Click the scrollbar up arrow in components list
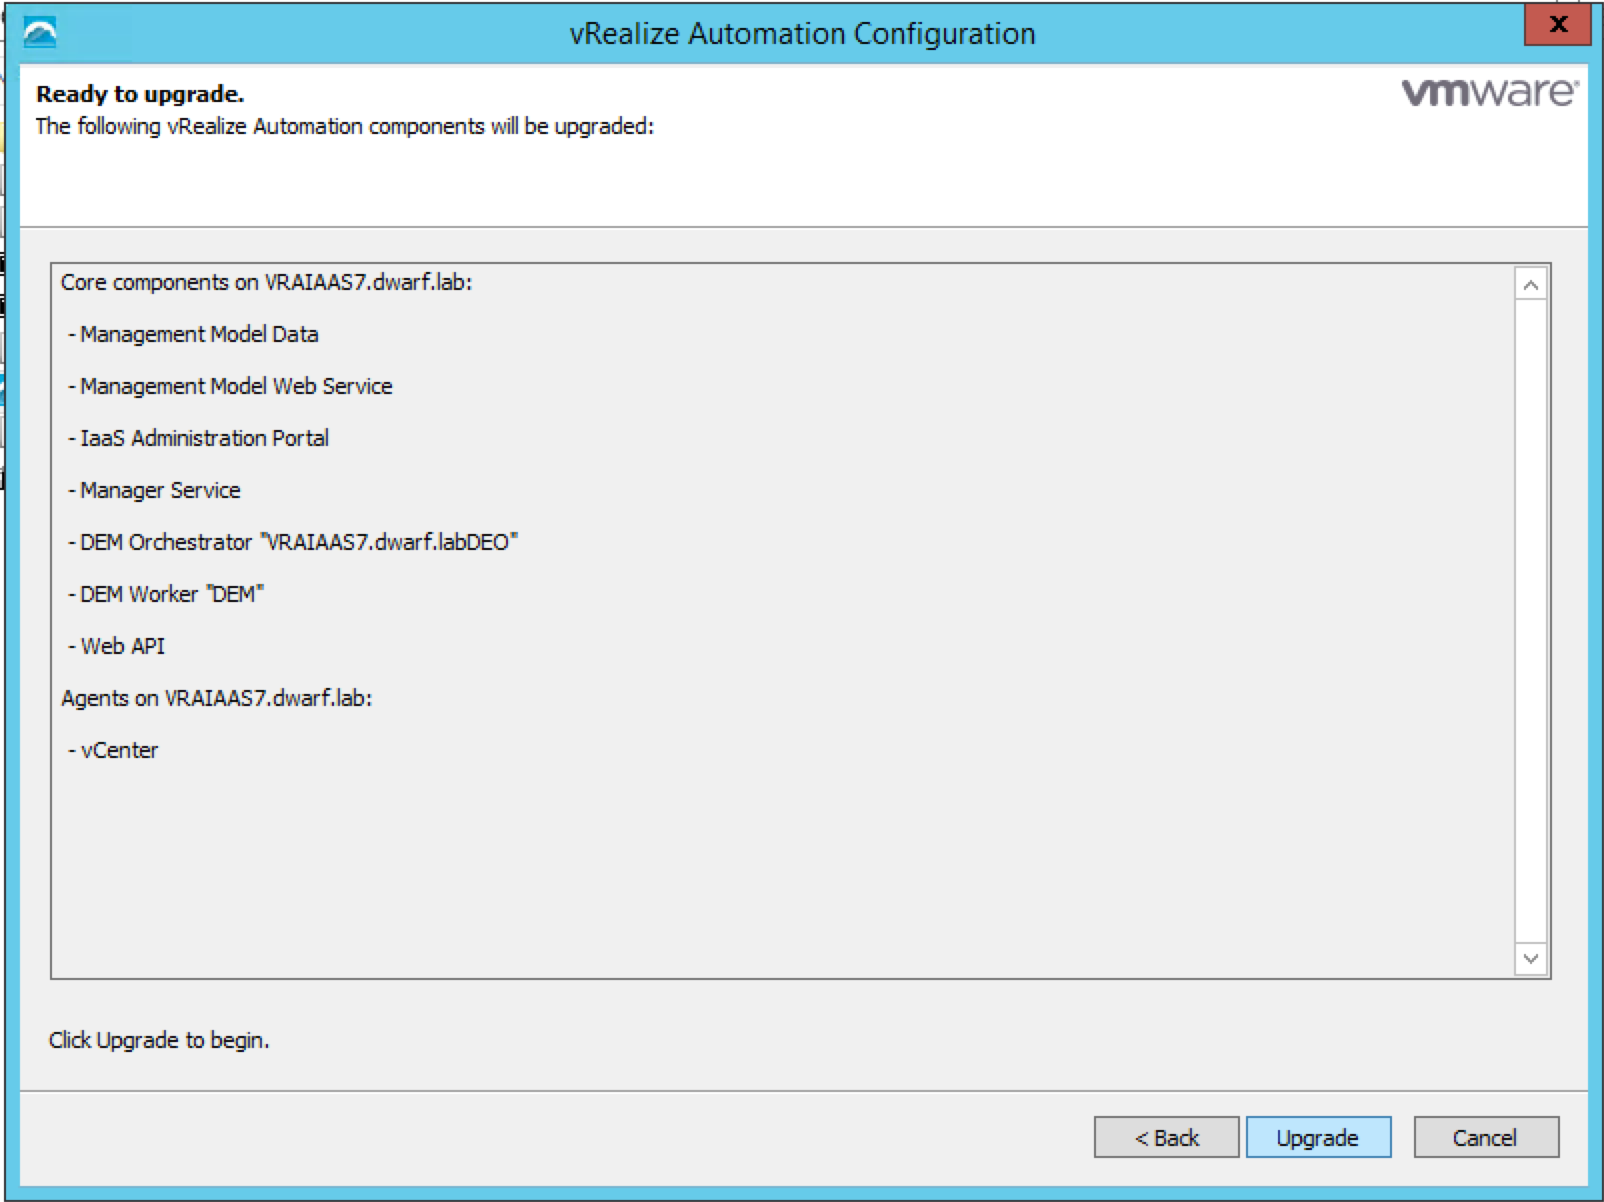 click(x=1531, y=285)
